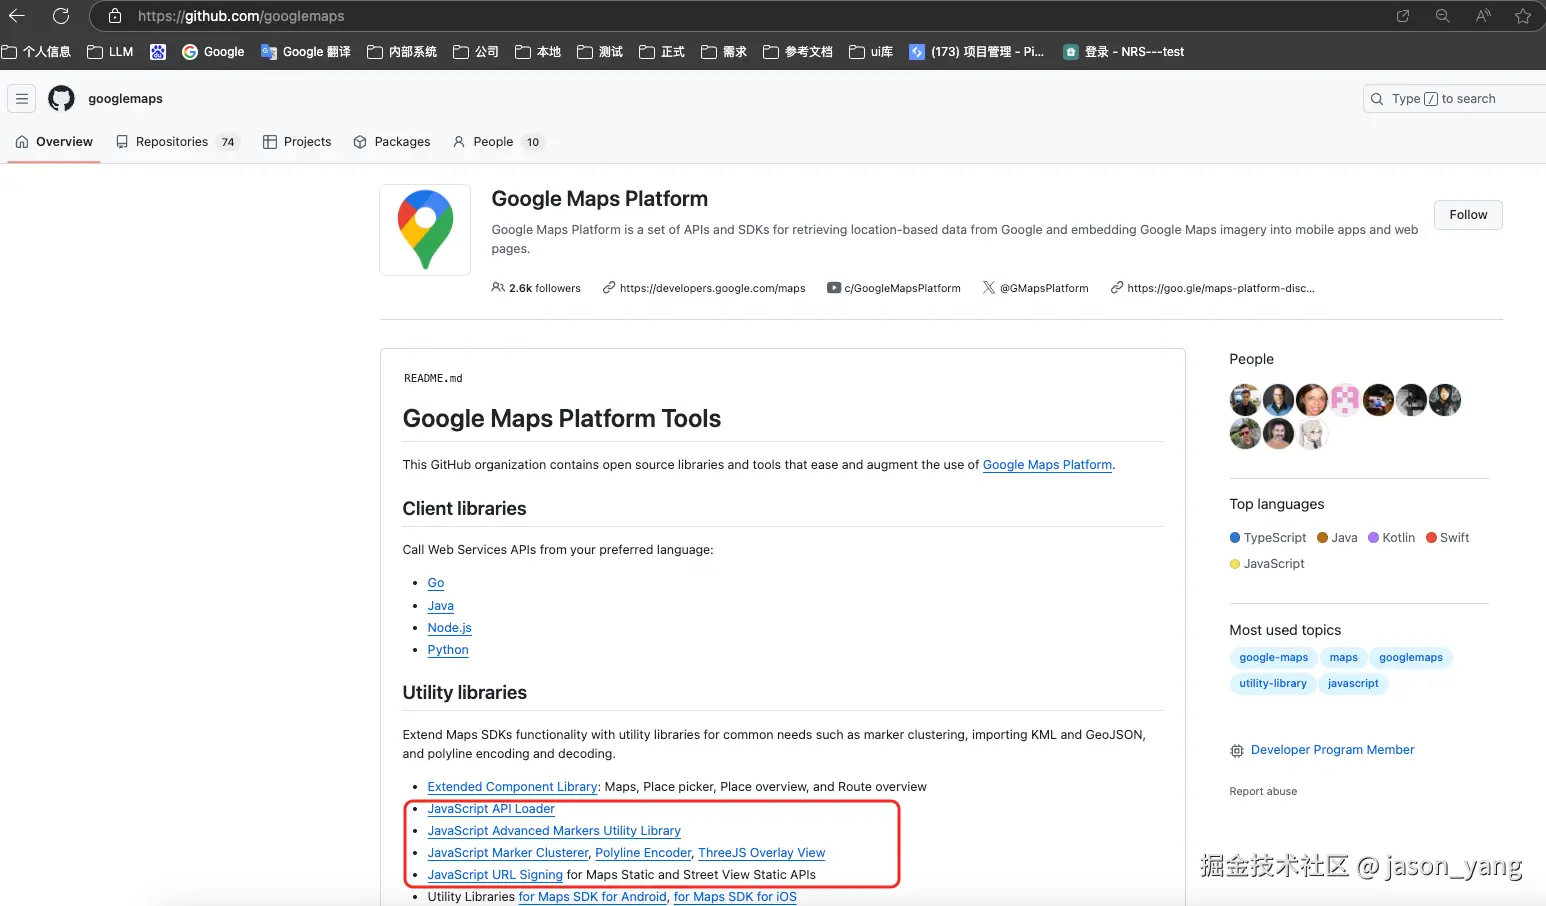Open the GitHub hamburger navigation menu

coord(22,99)
